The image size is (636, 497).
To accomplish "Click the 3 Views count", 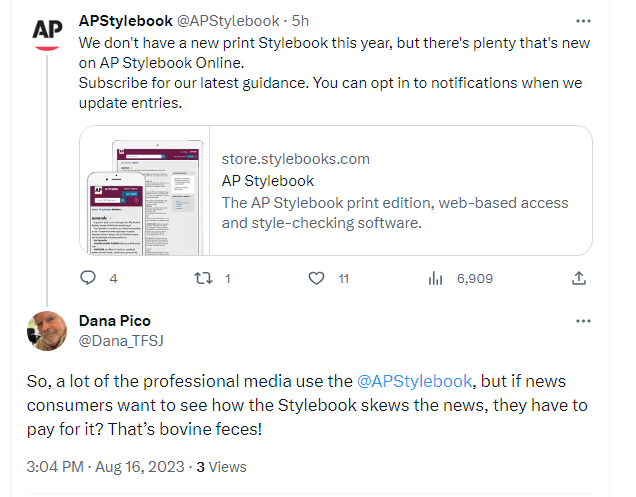I will [221, 466].
